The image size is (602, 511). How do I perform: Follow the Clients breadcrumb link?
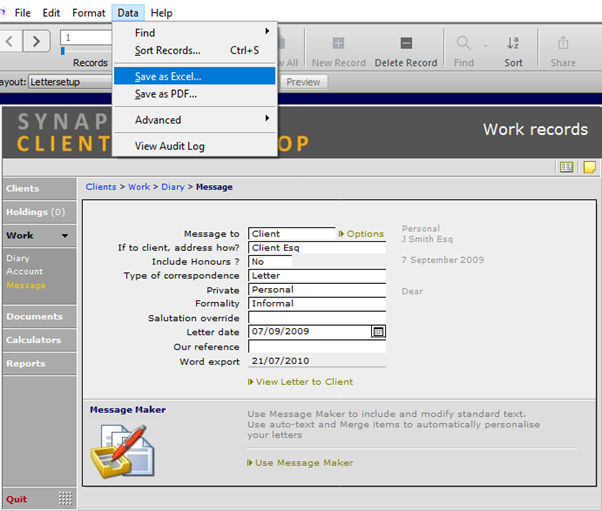[101, 187]
